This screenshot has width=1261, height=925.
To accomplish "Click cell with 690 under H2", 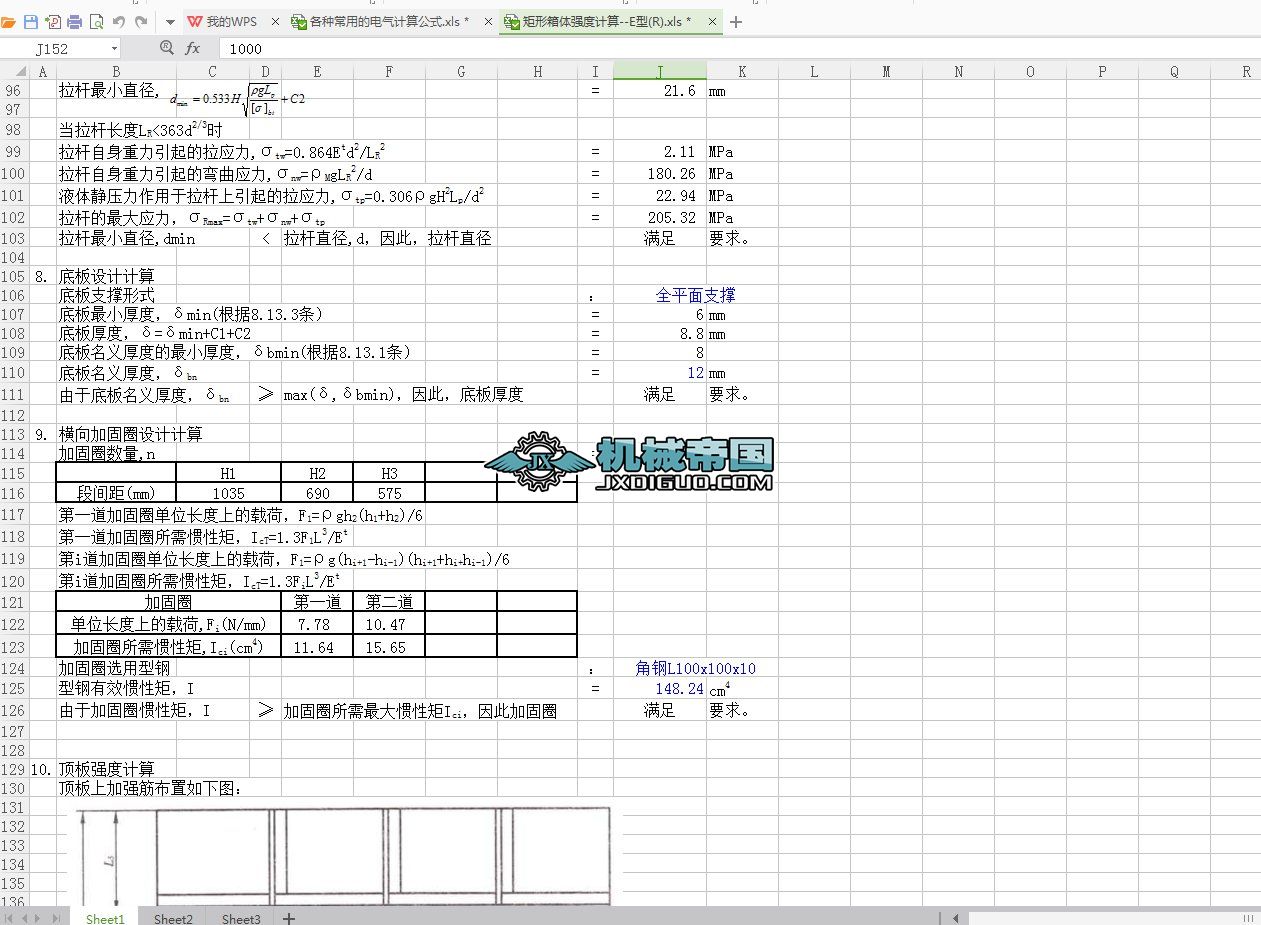I will (x=318, y=493).
